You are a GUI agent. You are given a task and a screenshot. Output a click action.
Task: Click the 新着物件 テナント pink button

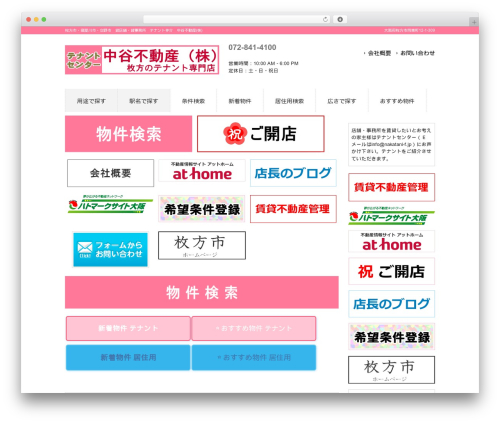coord(128,328)
